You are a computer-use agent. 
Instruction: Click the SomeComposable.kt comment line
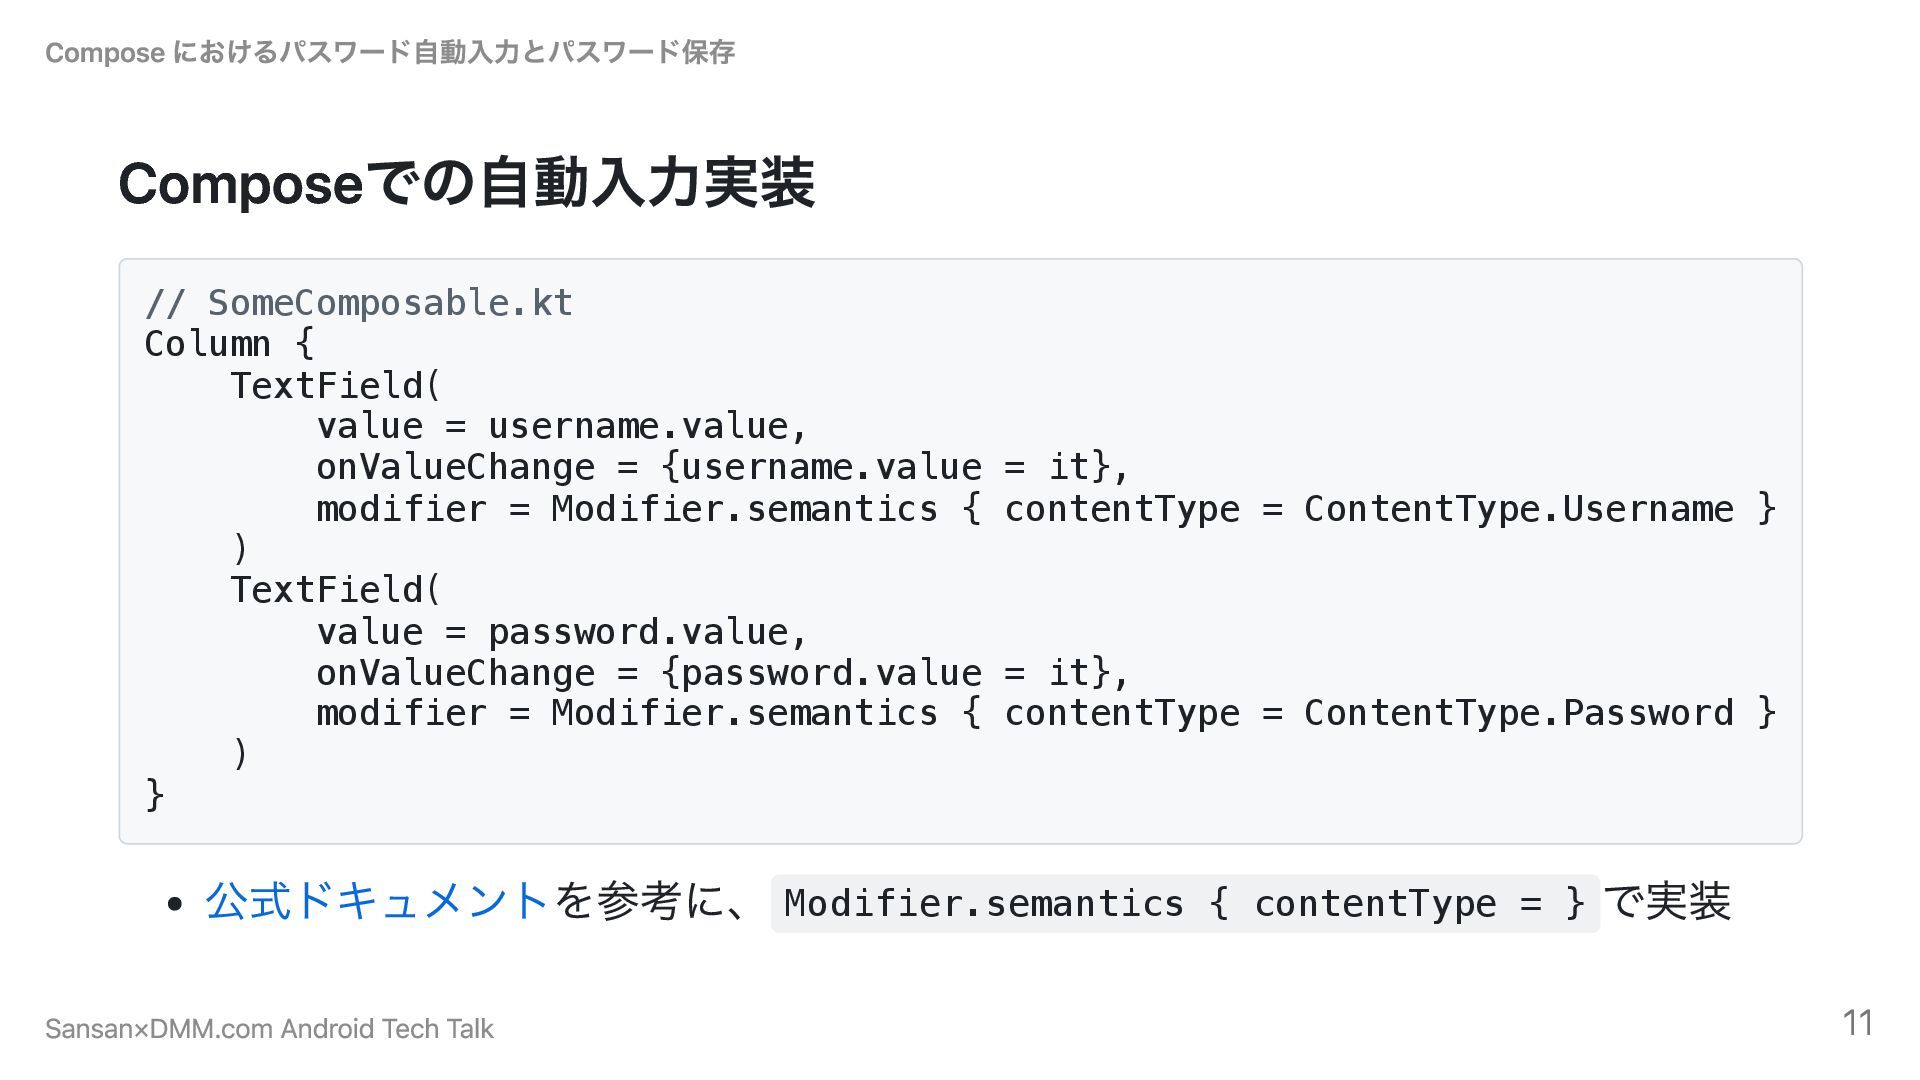359,303
